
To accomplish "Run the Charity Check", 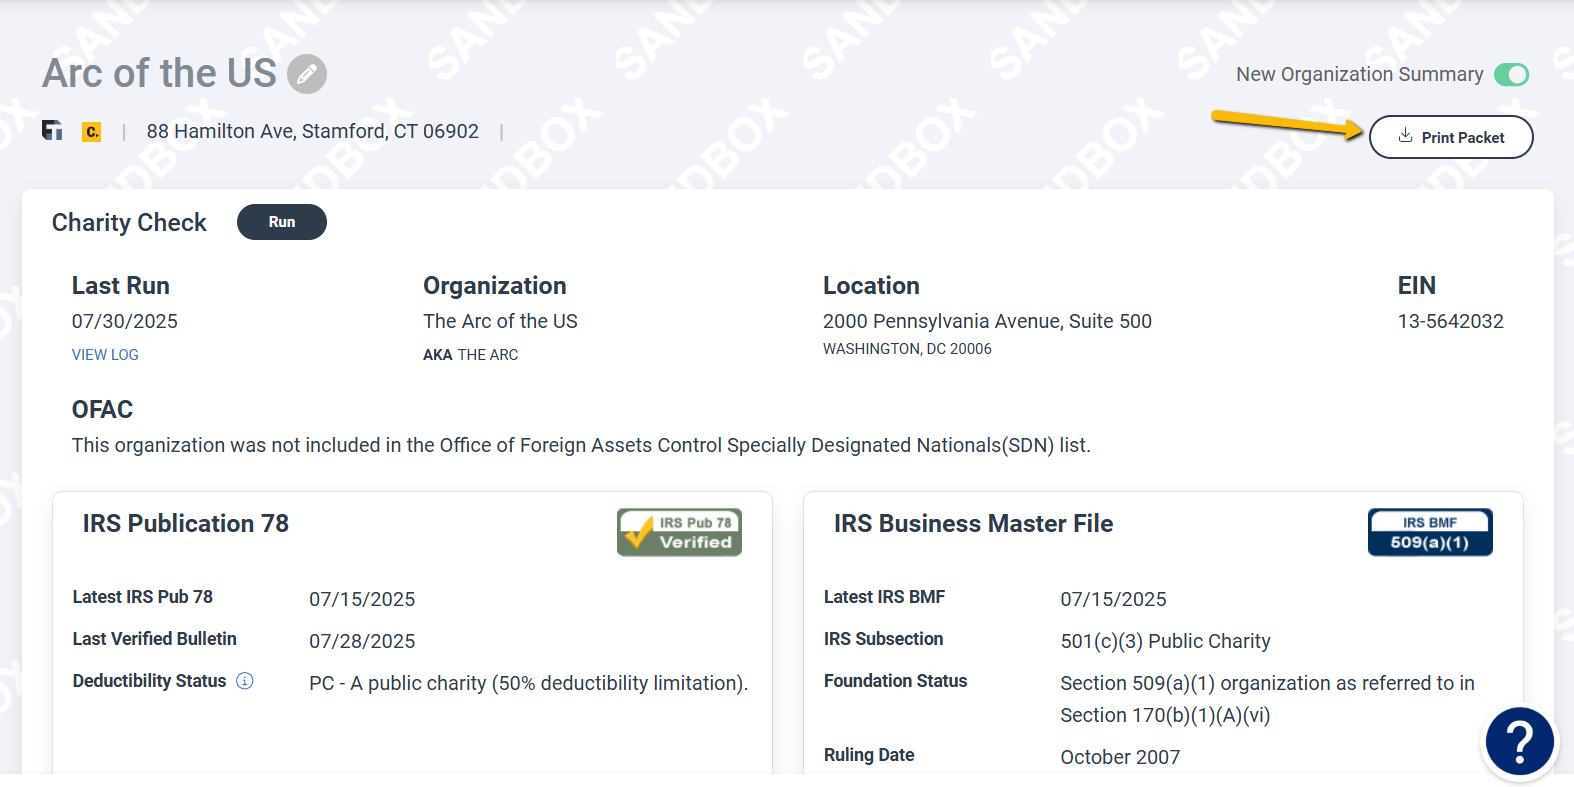I will pyautogui.click(x=282, y=222).
